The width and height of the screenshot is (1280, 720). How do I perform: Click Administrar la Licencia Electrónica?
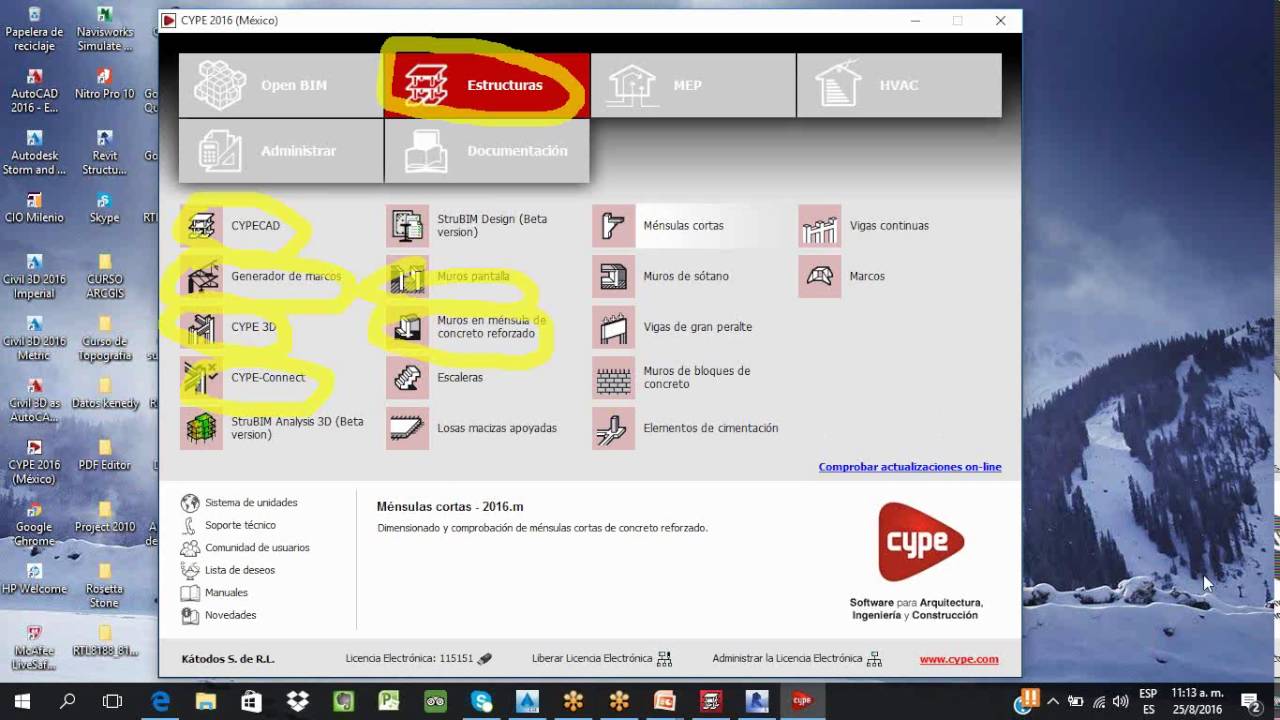(x=797, y=659)
